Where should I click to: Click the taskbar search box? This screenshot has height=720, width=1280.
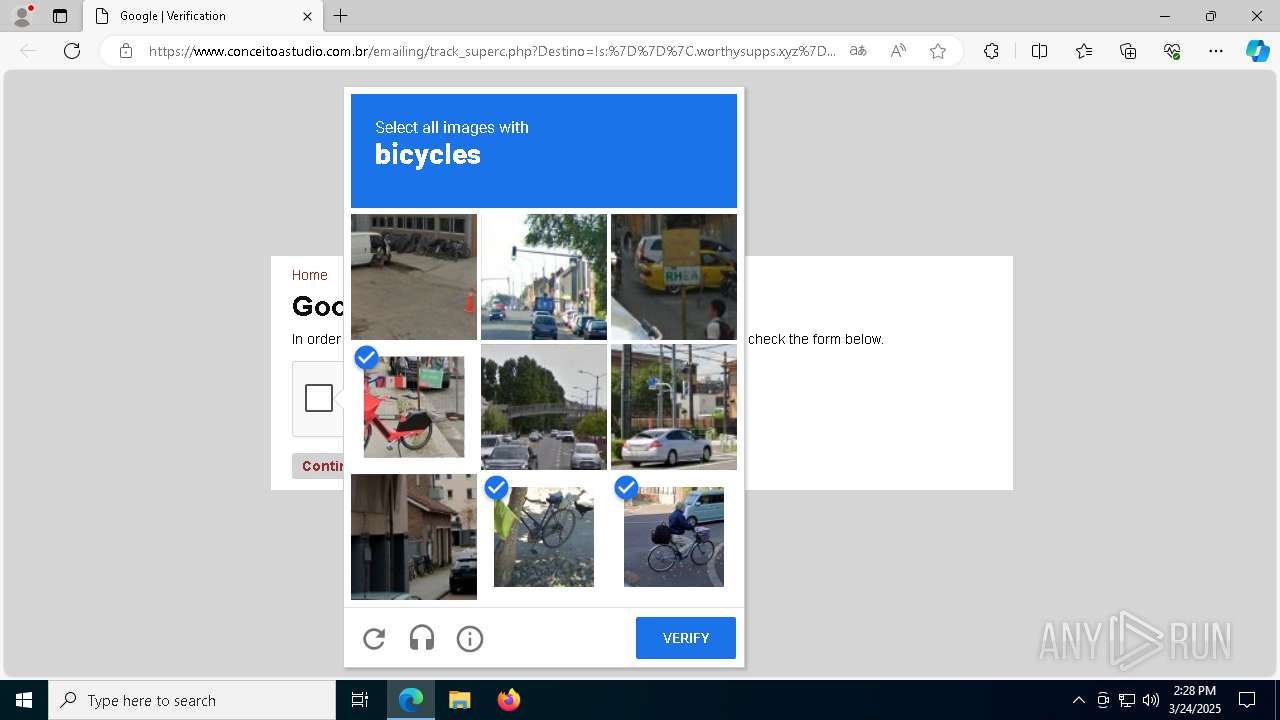(192, 700)
